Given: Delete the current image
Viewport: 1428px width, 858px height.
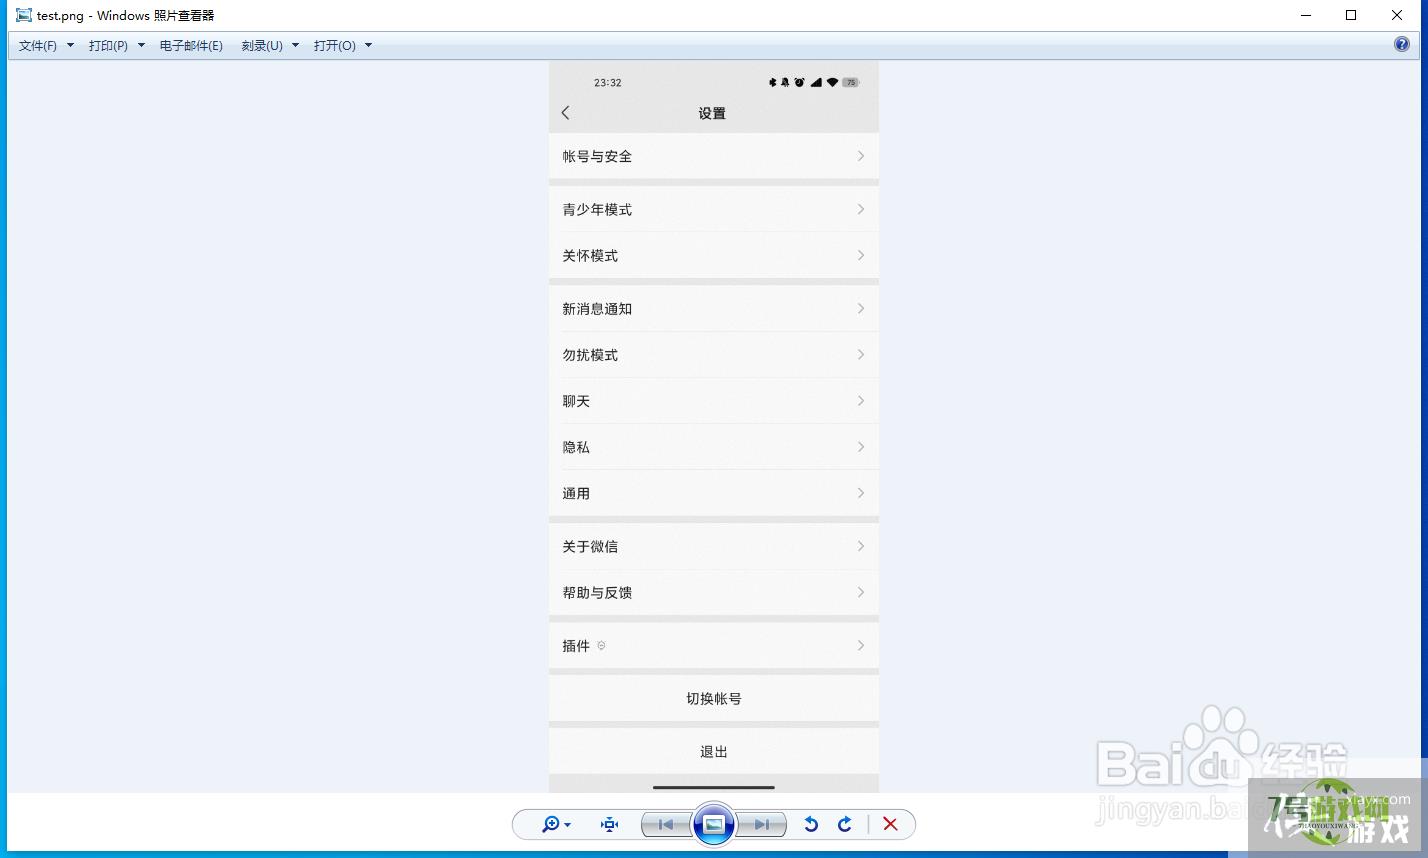Looking at the screenshot, I should pos(890,824).
